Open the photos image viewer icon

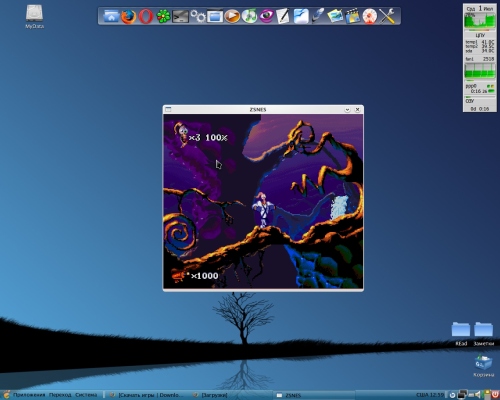tap(335, 16)
